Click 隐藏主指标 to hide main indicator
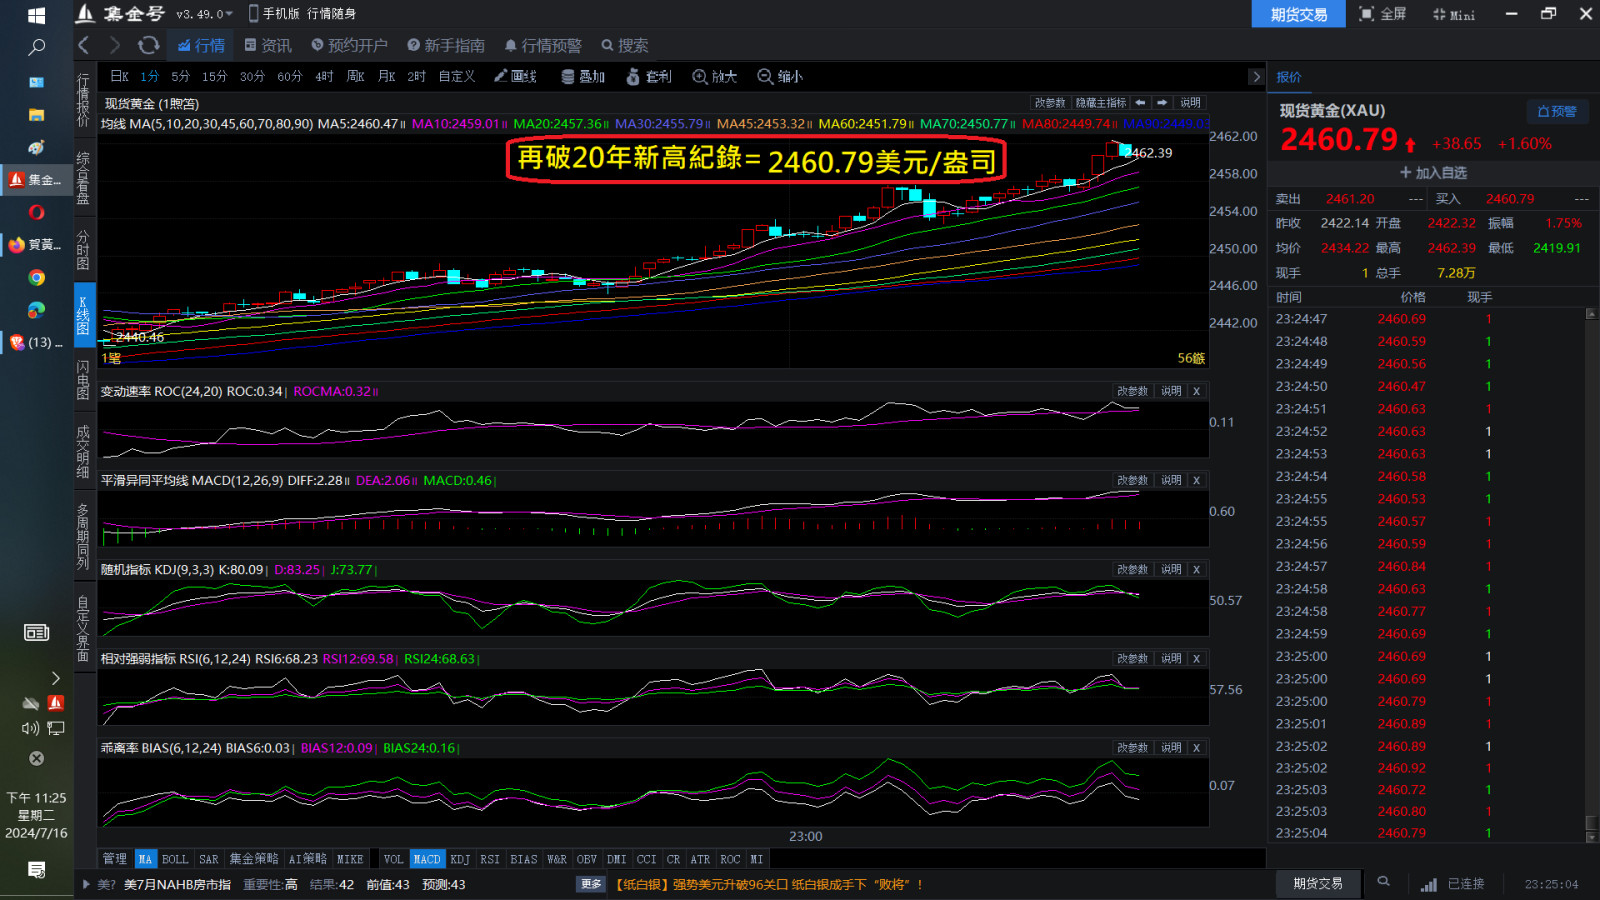The height and width of the screenshot is (900, 1600). pos(1100,103)
